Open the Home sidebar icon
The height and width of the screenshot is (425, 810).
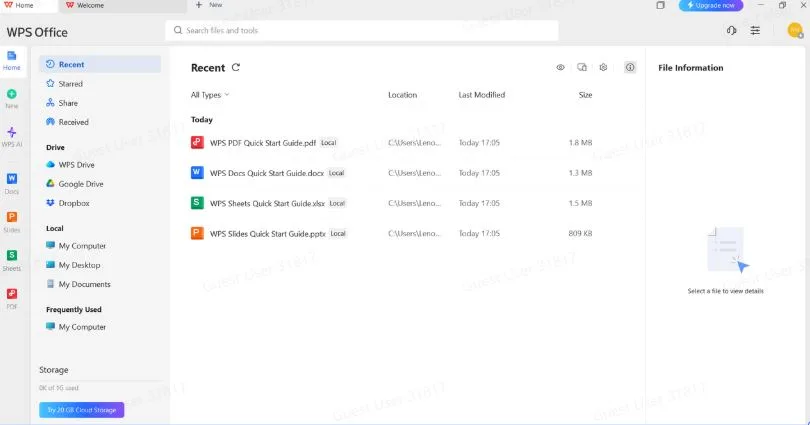tap(11, 60)
